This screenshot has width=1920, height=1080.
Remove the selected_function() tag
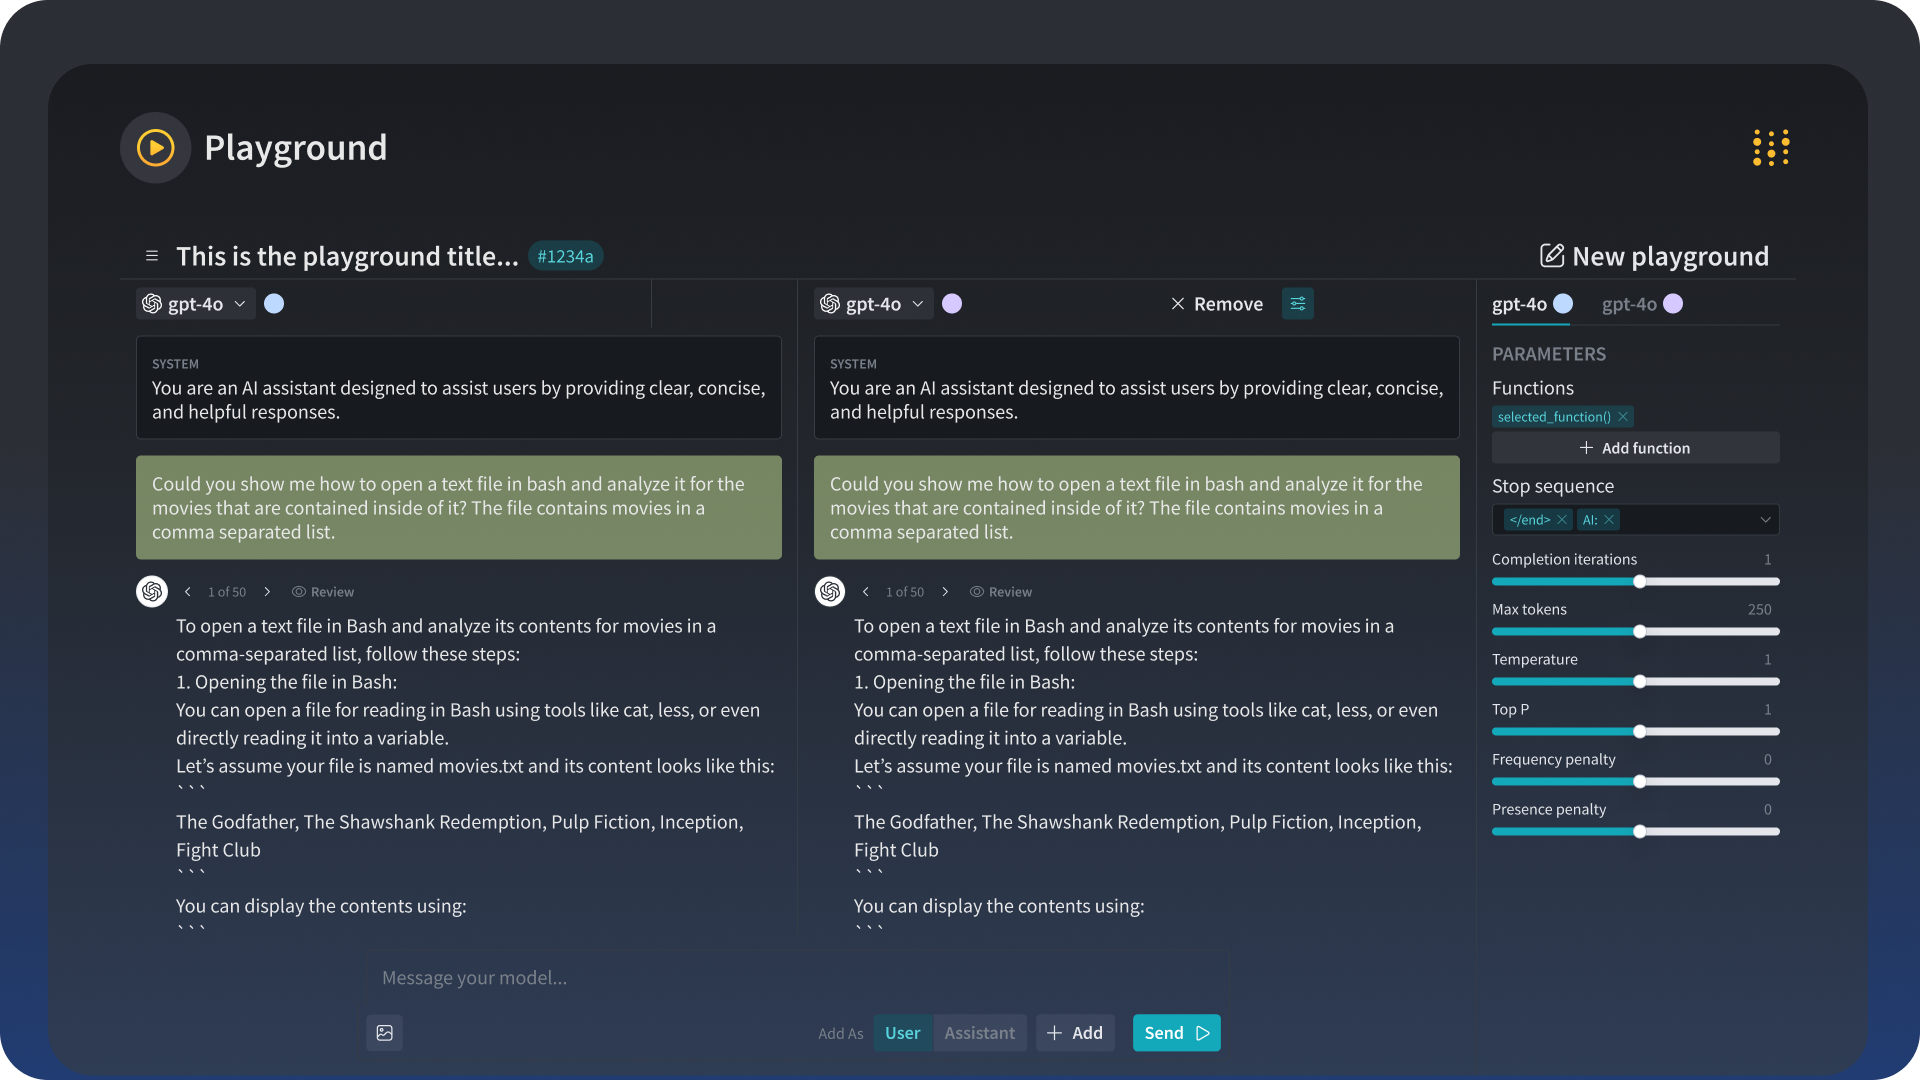1623,417
